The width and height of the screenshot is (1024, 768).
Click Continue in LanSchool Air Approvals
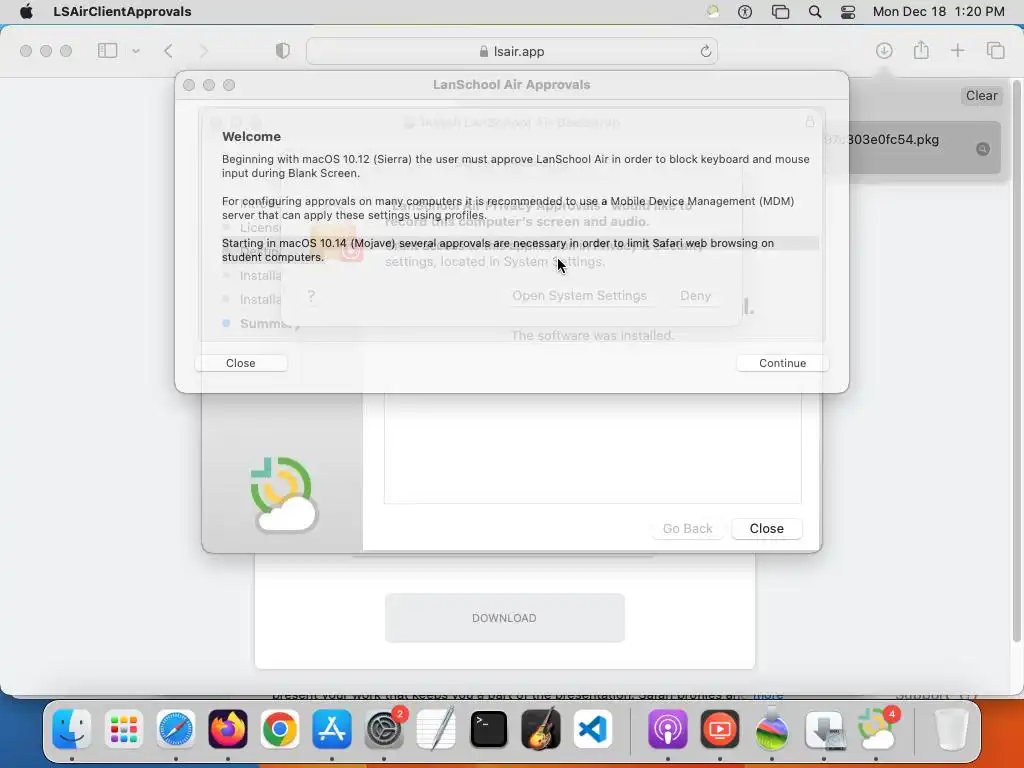(x=782, y=363)
